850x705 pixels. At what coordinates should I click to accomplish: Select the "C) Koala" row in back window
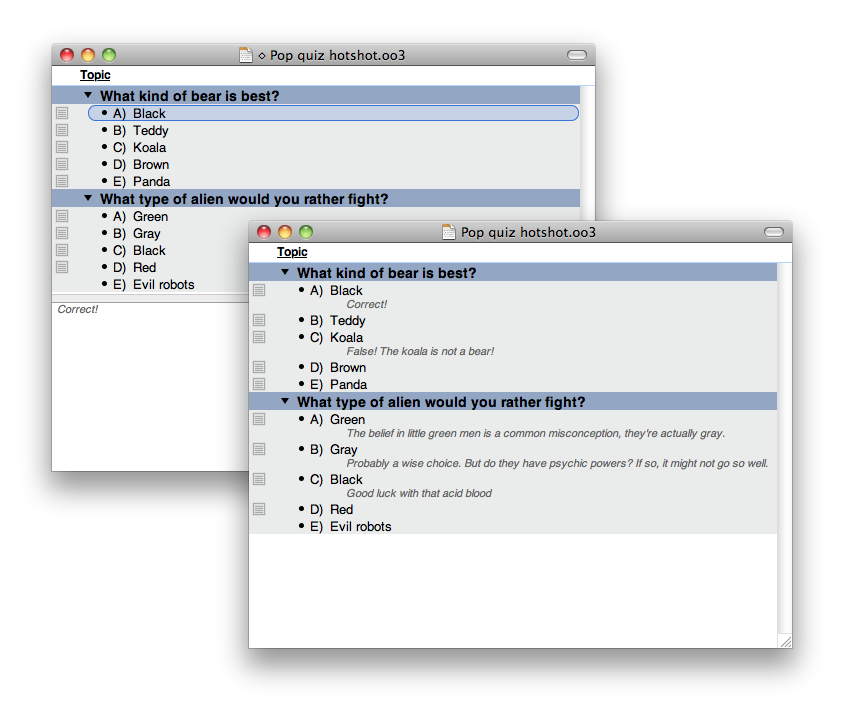[x=149, y=148]
